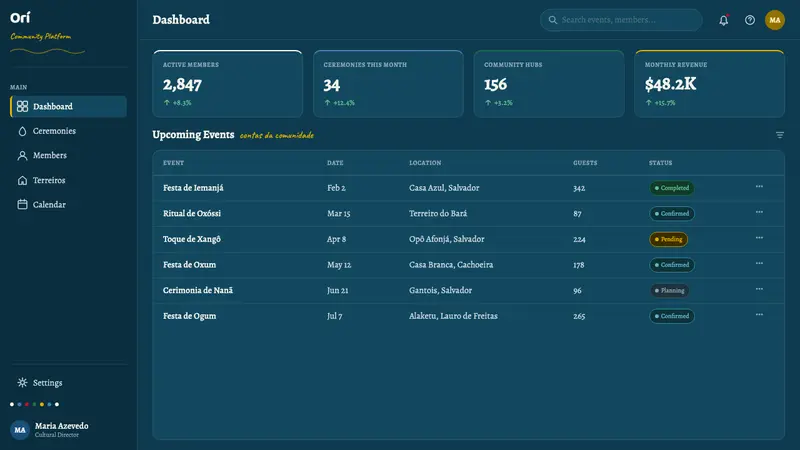Click the Upcoming Events heading
The height and width of the screenshot is (450, 800).
coord(193,135)
